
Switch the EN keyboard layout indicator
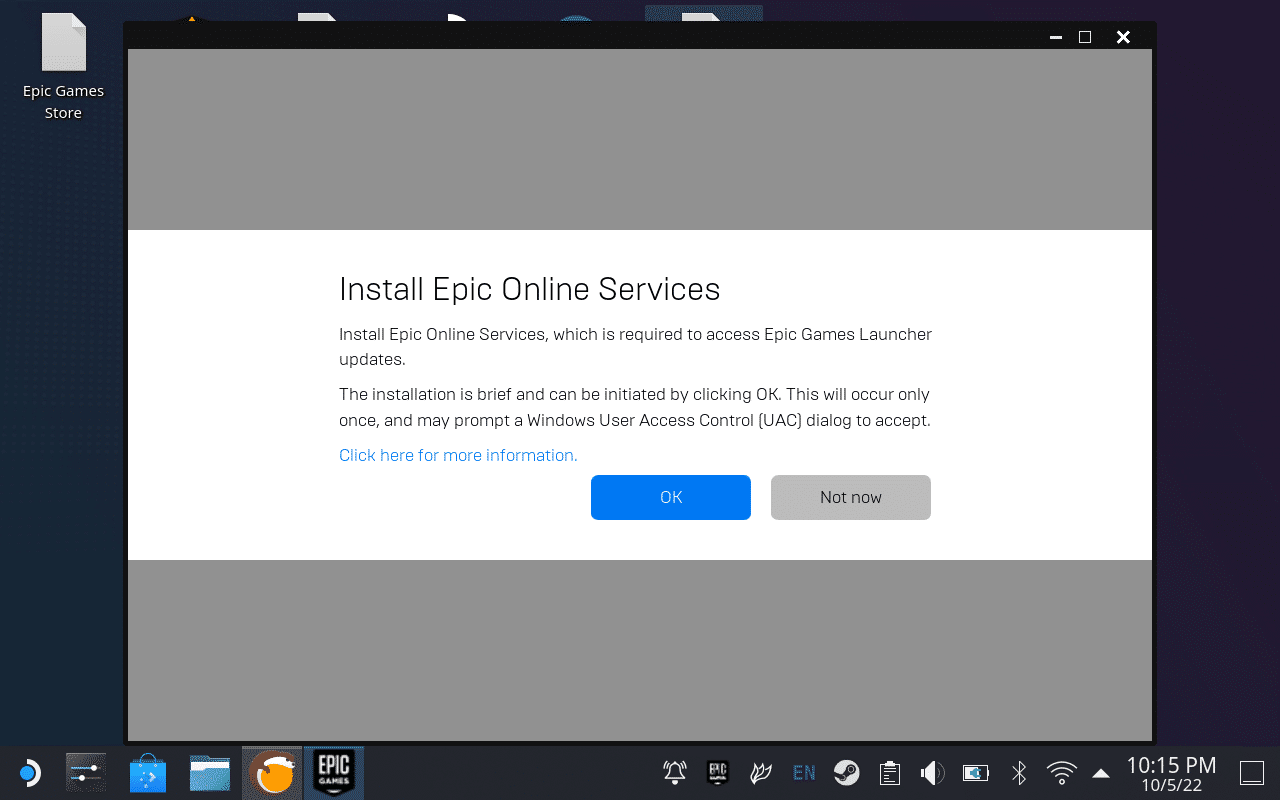click(804, 773)
